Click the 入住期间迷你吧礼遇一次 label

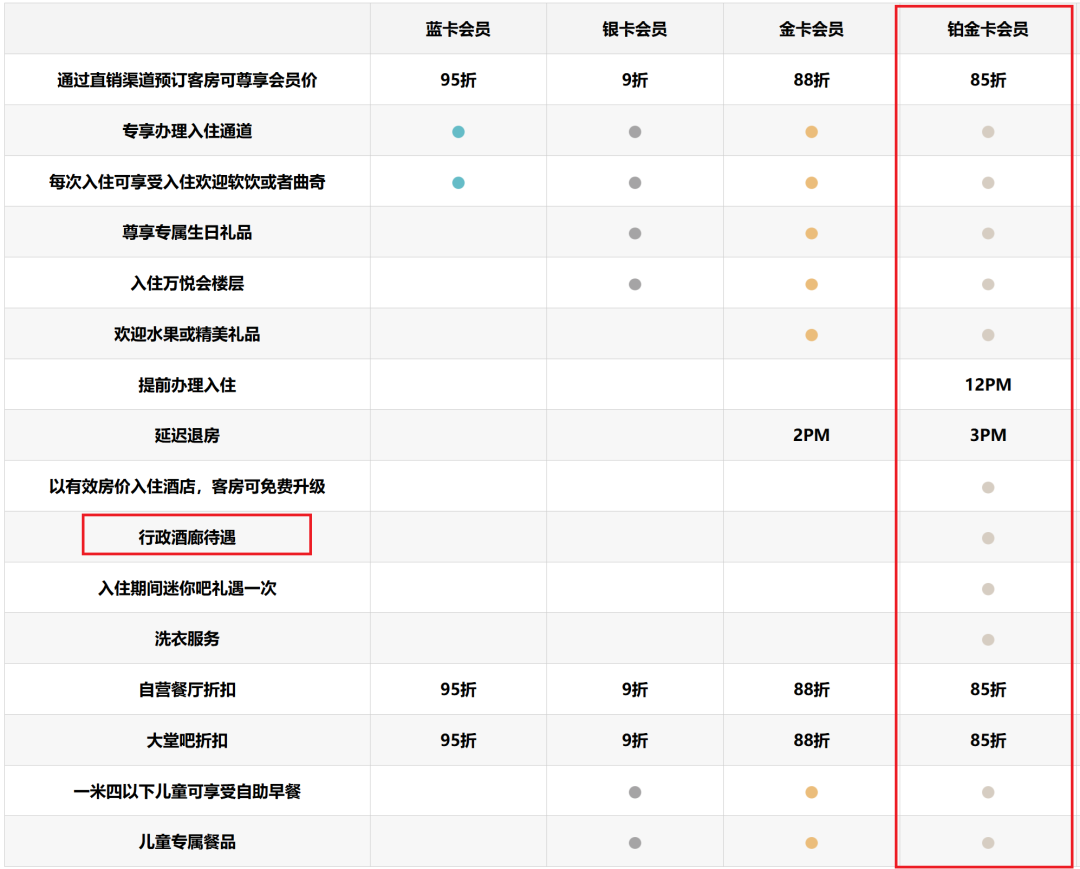coord(187,589)
